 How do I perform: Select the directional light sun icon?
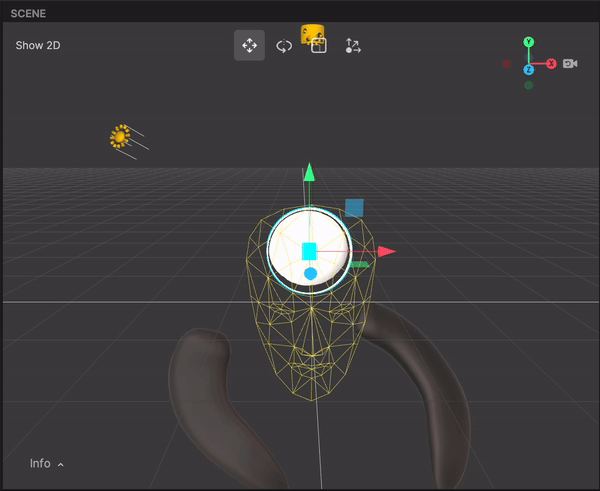pos(120,136)
